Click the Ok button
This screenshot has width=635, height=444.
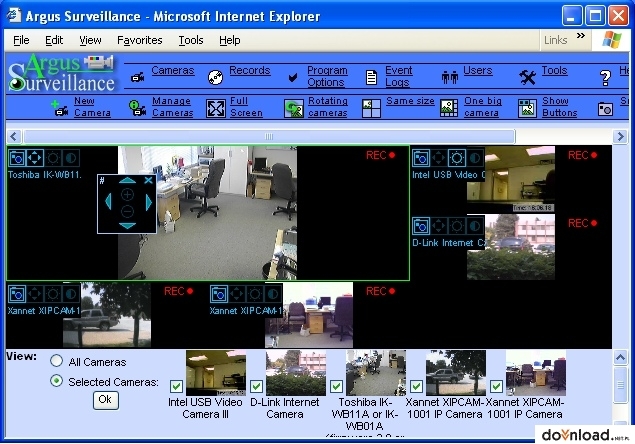click(x=106, y=400)
